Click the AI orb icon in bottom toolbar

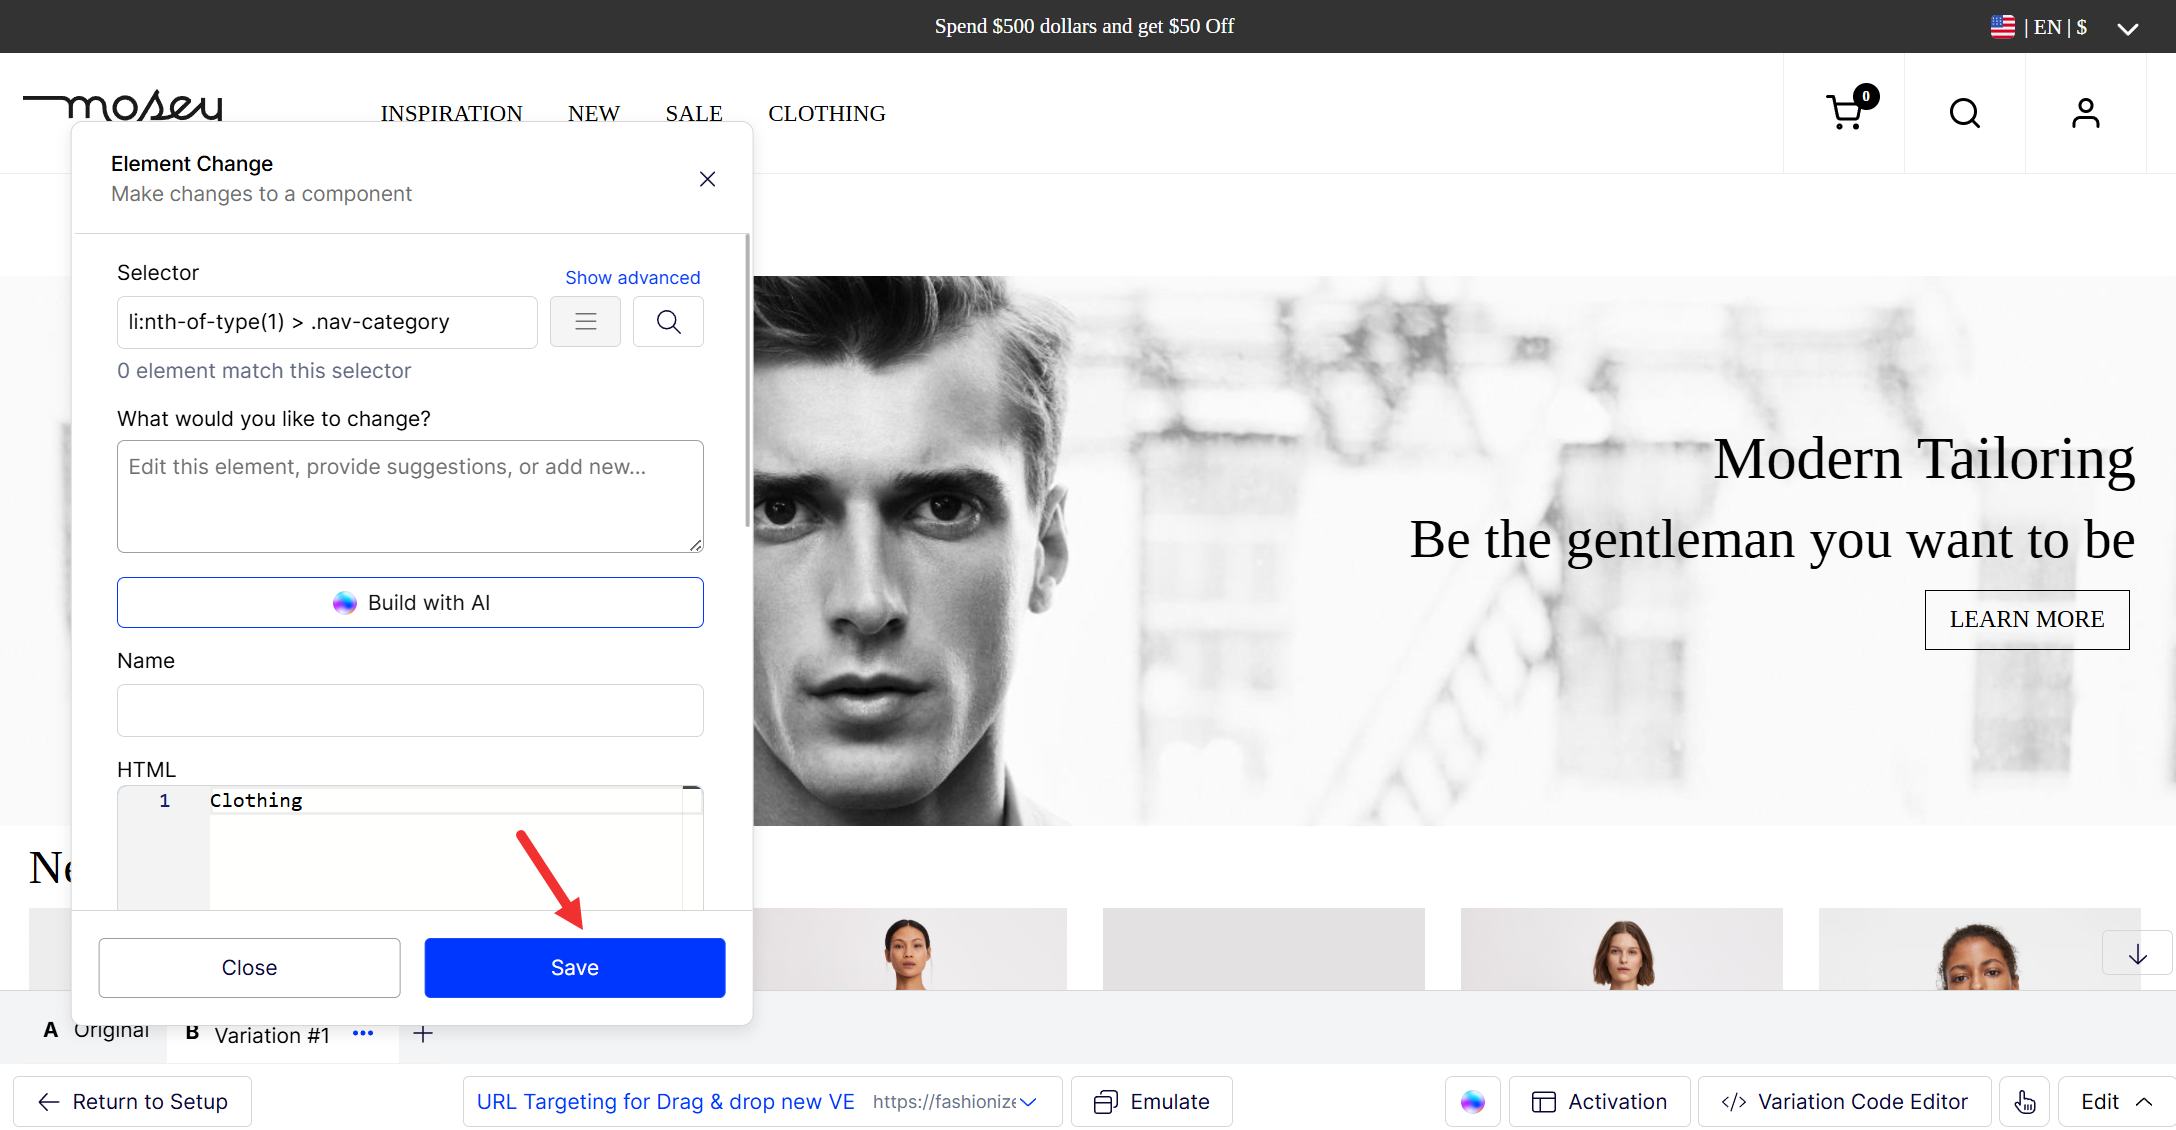tap(1472, 1101)
